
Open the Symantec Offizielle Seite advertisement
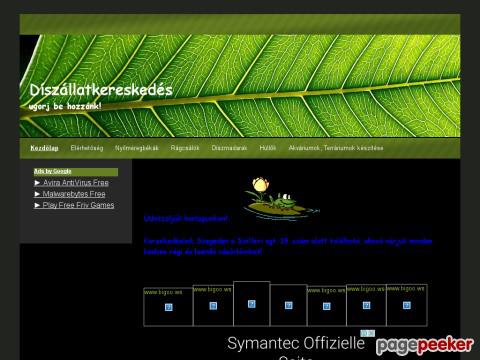click(x=296, y=347)
